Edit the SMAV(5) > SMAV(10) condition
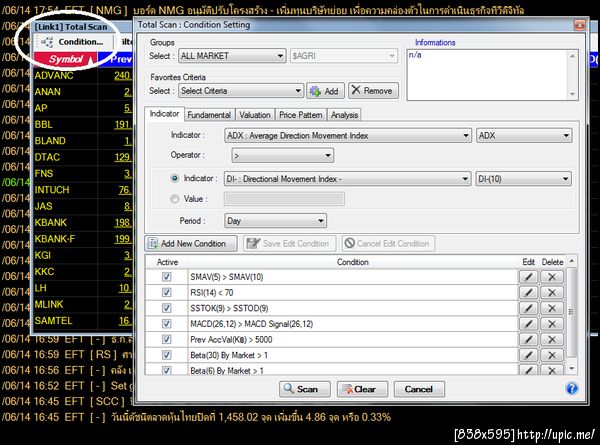The width and height of the screenshot is (600, 445). point(528,277)
